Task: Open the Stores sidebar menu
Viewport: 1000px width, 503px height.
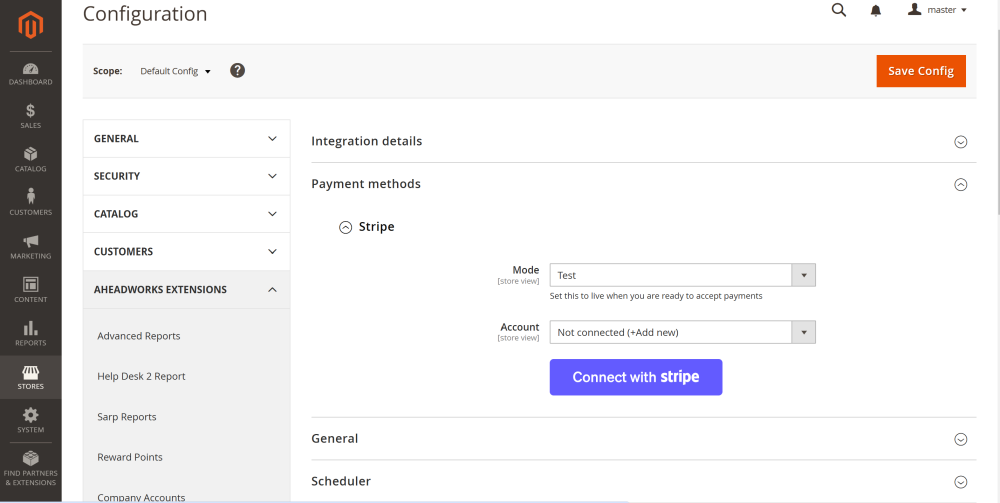Action: [x=31, y=377]
